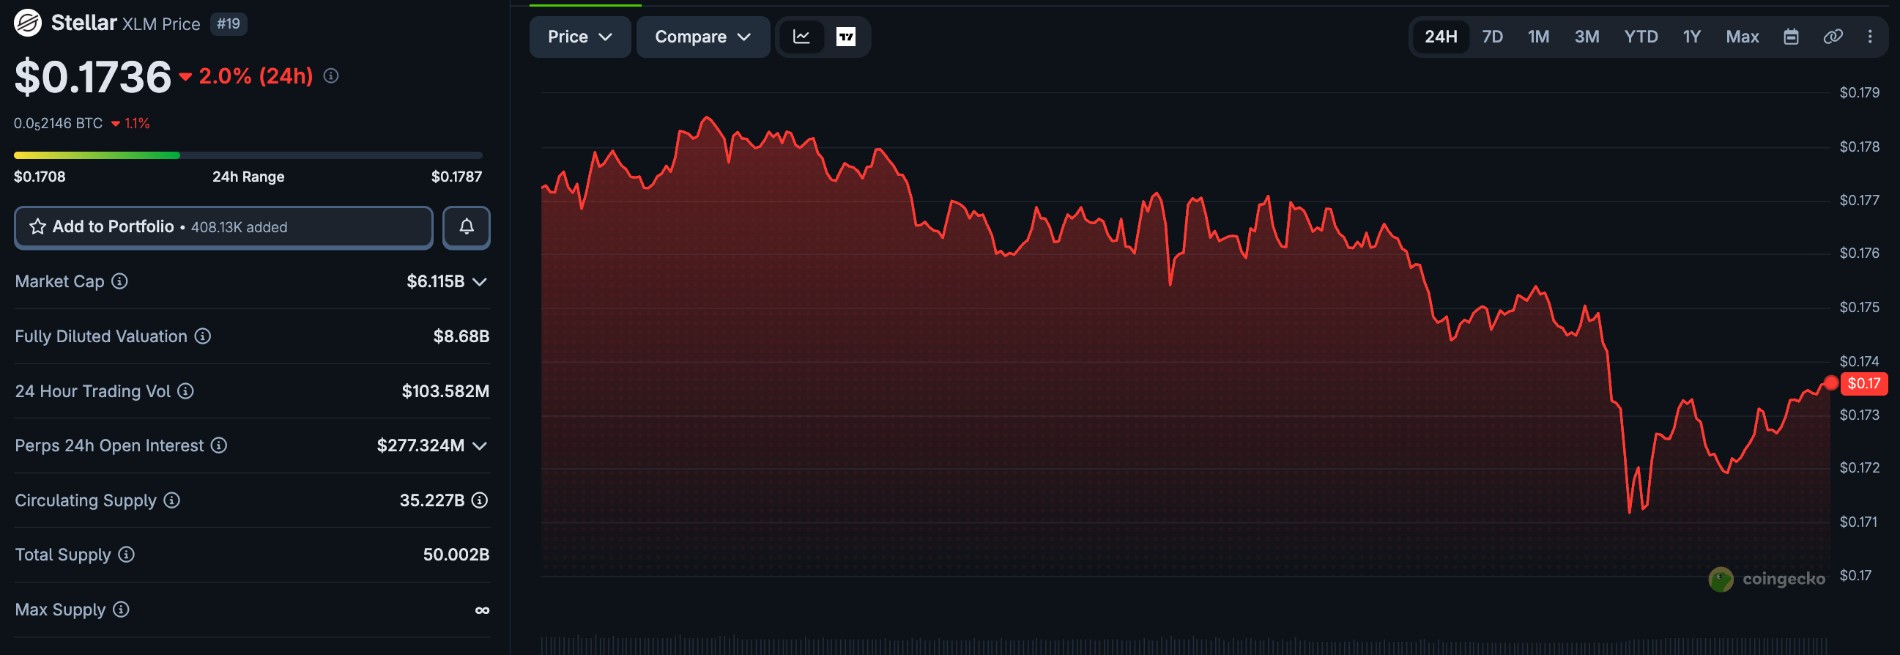
Task: Click the $0.17 current price label
Action: tap(1864, 383)
